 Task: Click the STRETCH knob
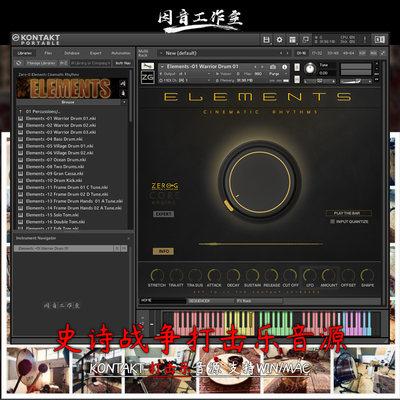pos(157,275)
